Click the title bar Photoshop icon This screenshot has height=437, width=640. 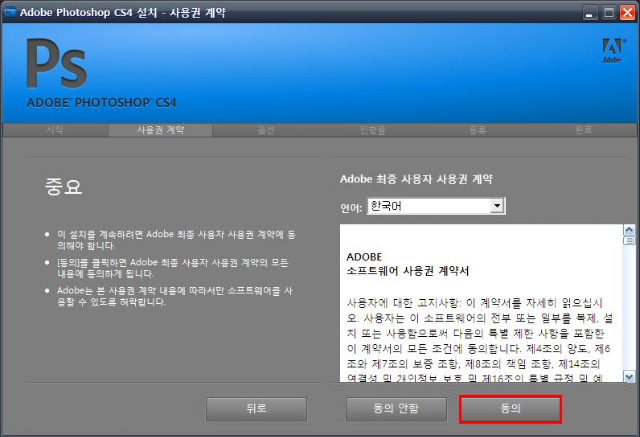[9, 12]
